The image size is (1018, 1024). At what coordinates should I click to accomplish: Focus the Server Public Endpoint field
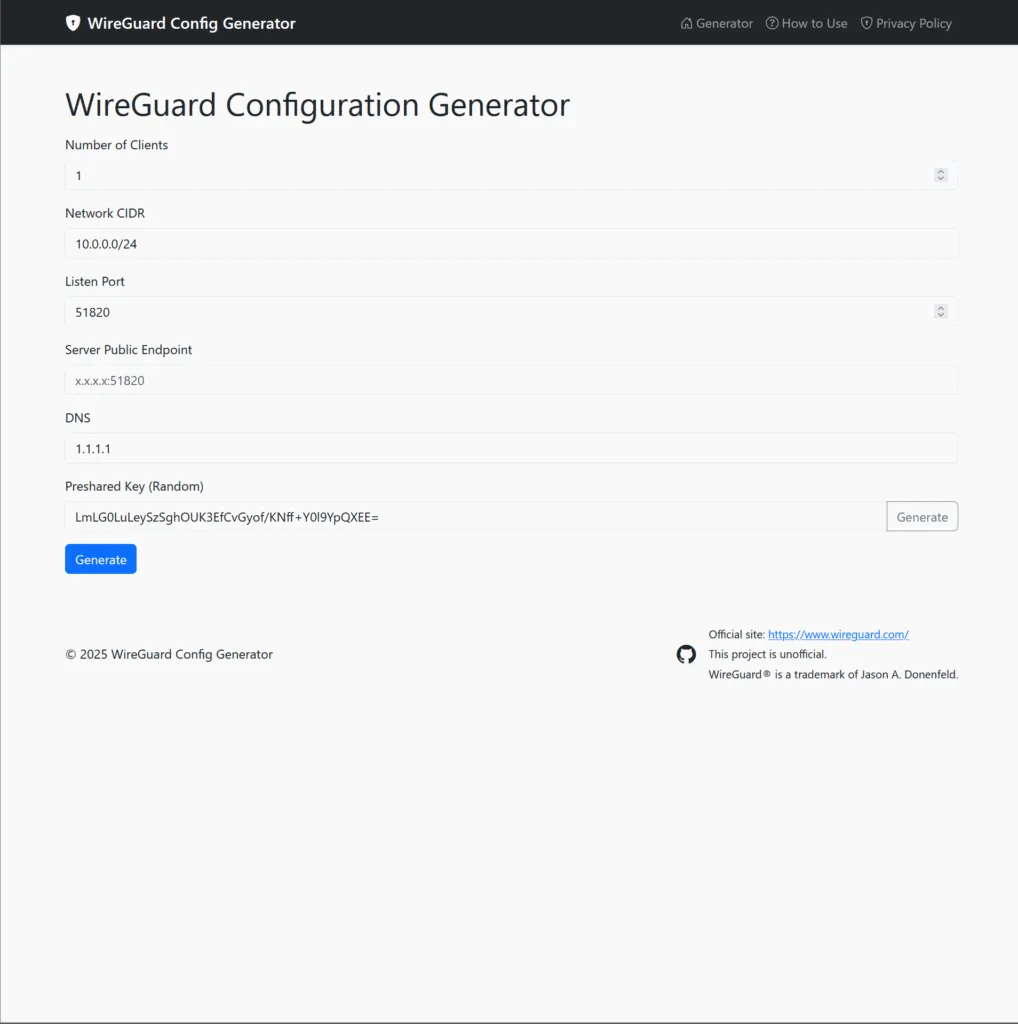[511, 380]
